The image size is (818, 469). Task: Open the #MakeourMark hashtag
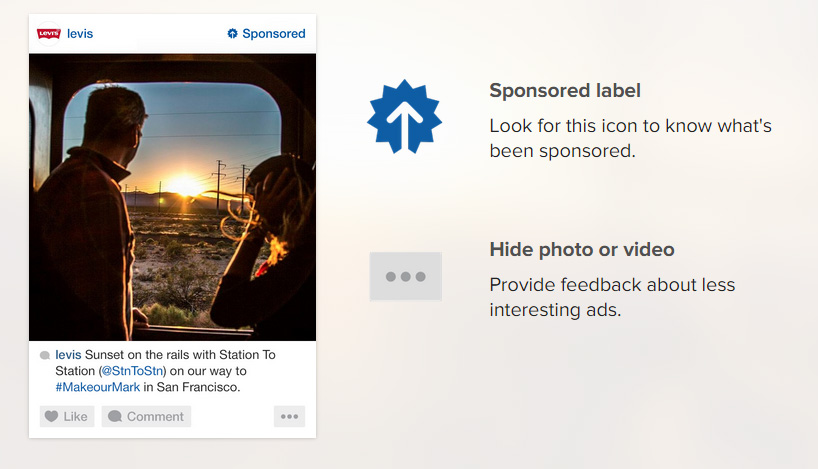pyautogui.click(x=97, y=387)
